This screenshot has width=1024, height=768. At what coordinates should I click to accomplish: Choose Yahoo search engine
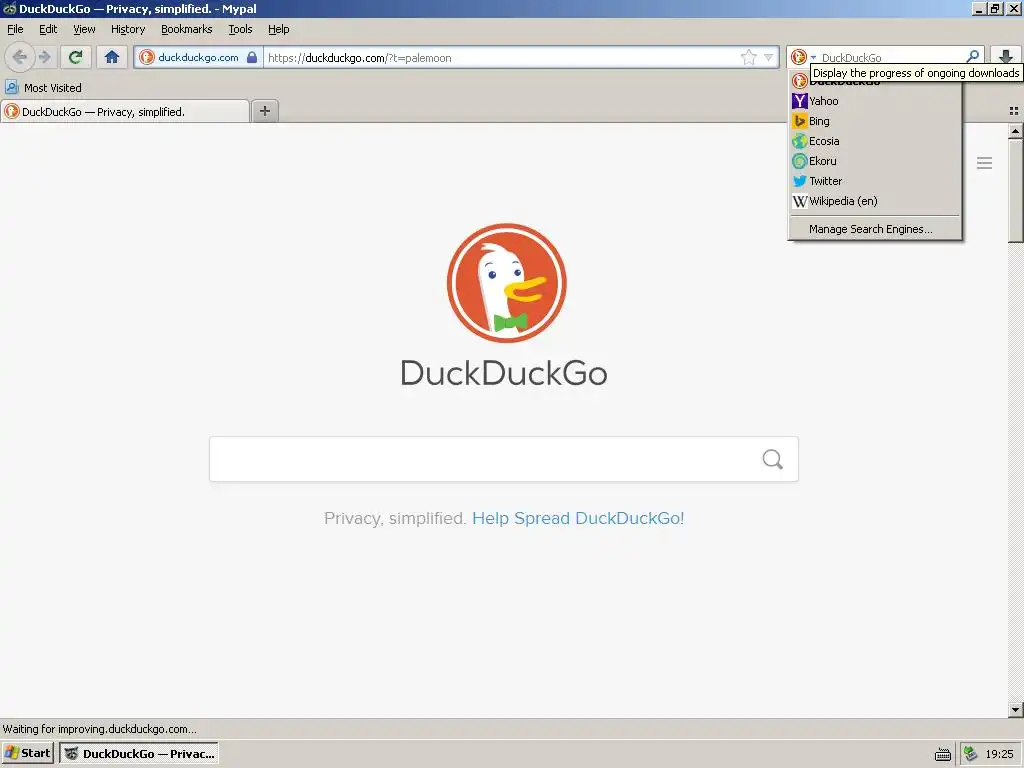point(875,101)
